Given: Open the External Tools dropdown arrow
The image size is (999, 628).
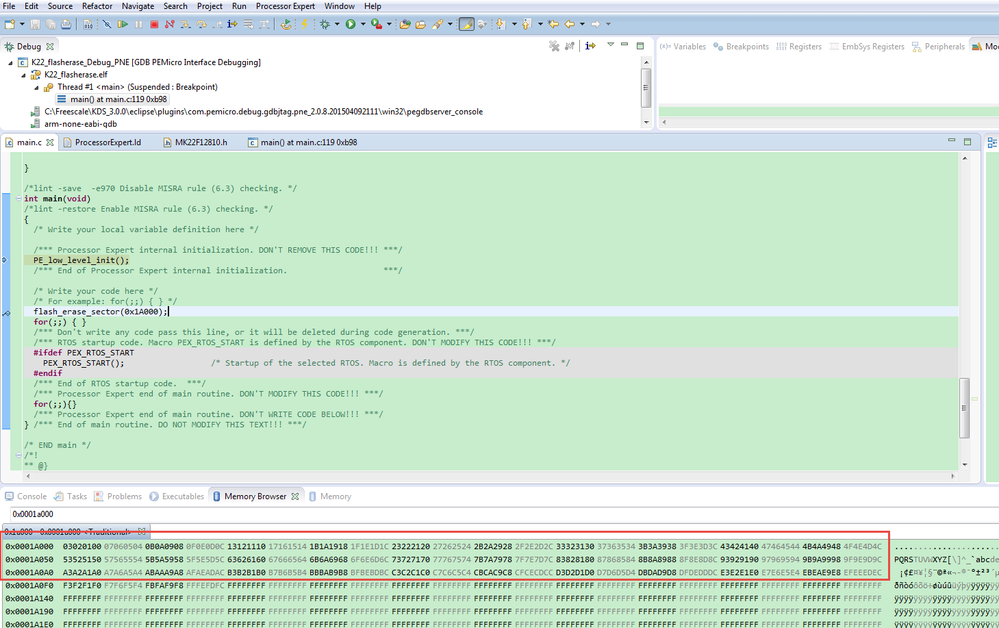Looking at the screenshot, I should click(389, 24).
